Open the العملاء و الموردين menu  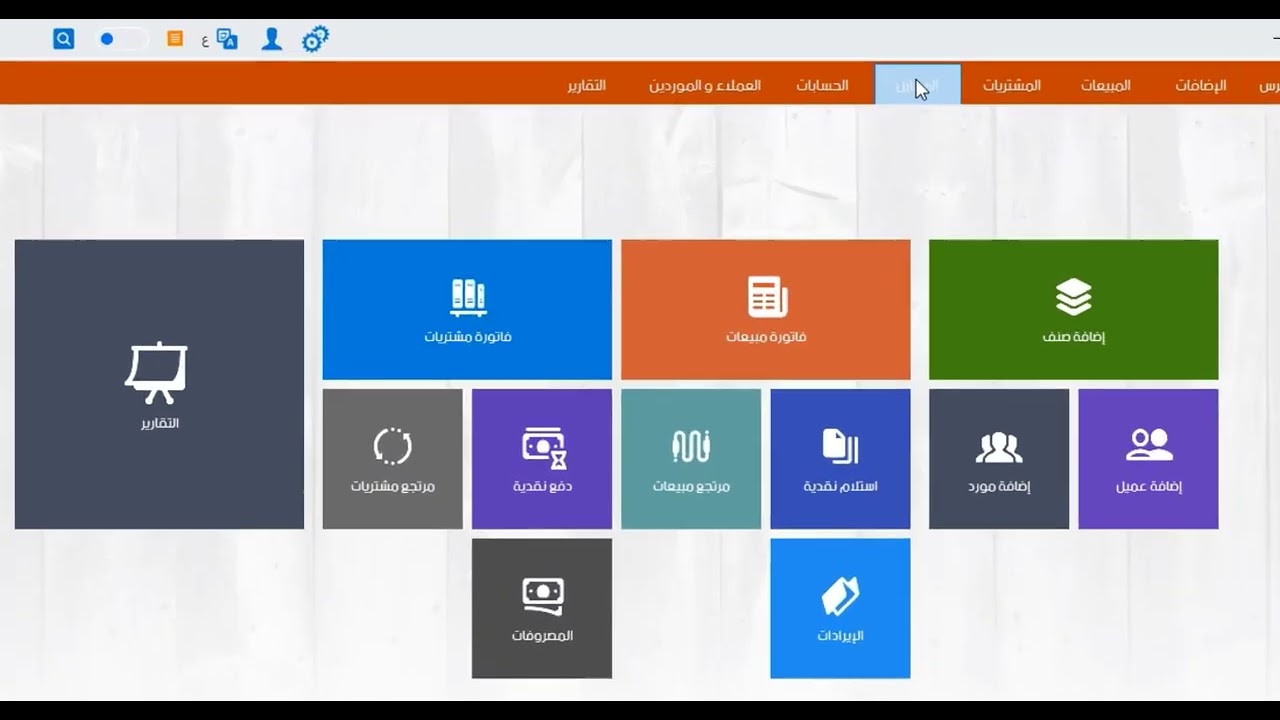point(705,85)
